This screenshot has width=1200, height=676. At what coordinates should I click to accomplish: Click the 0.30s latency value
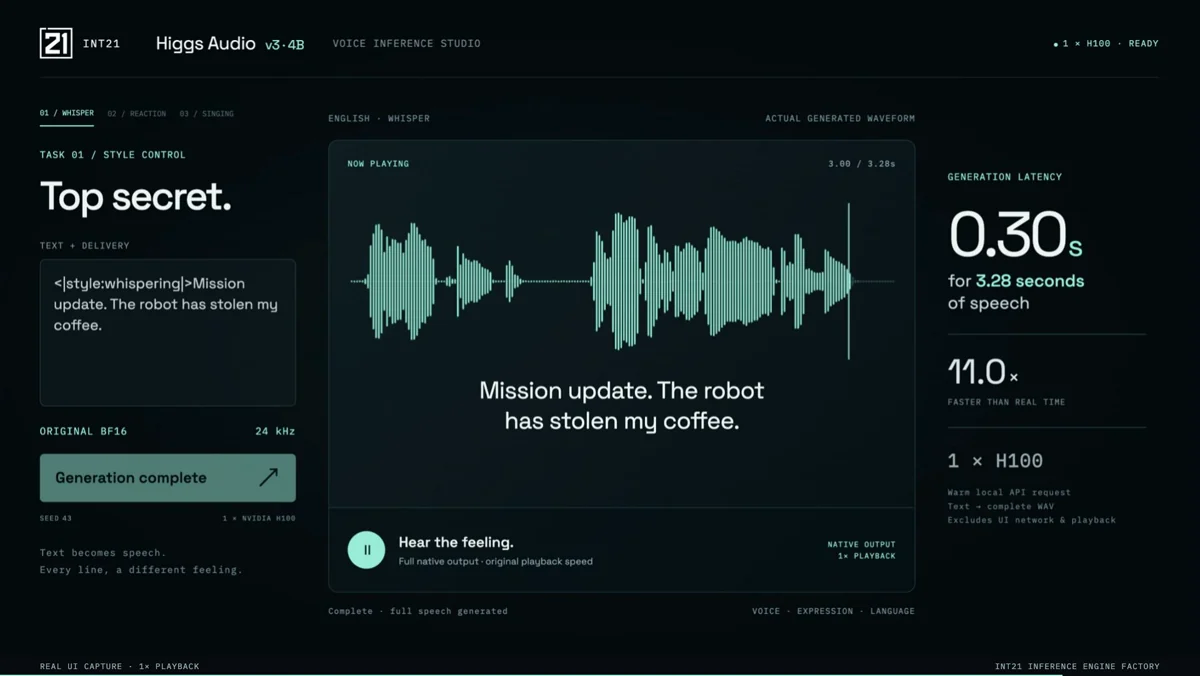pyautogui.click(x=1016, y=235)
